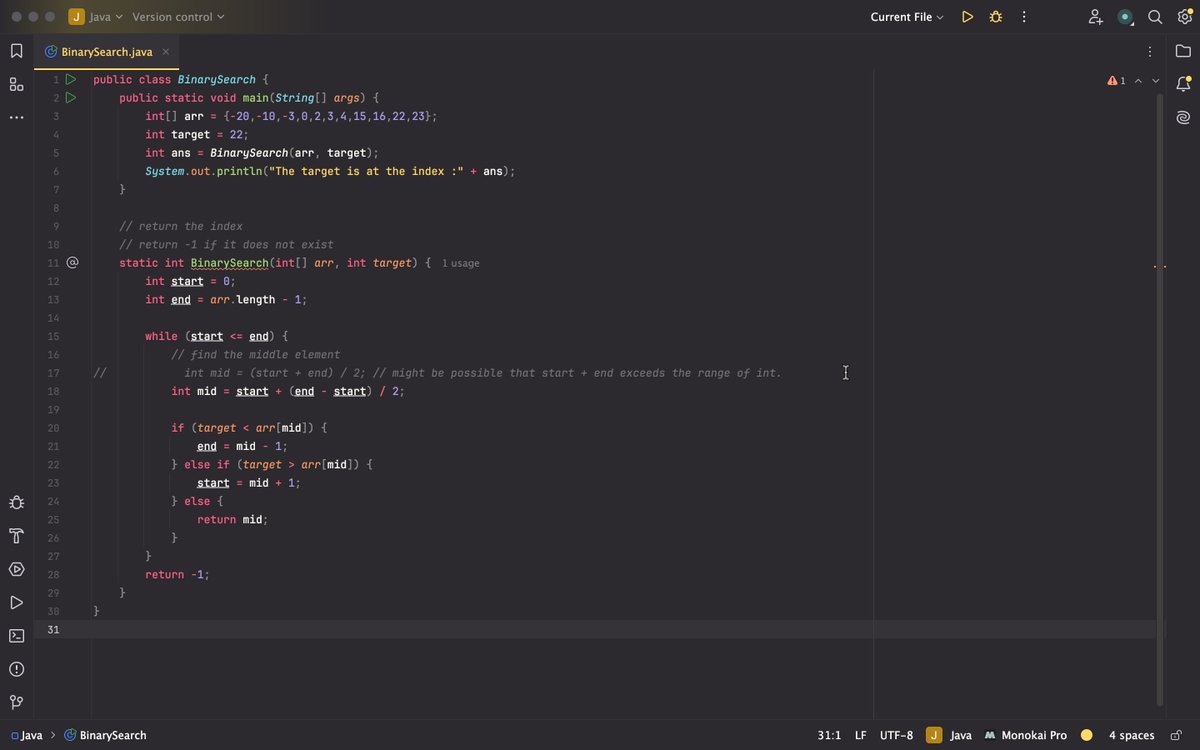Click BinarySearch in the navigation breadcrumb
Viewport: 1200px width, 750px height.
(x=106, y=735)
